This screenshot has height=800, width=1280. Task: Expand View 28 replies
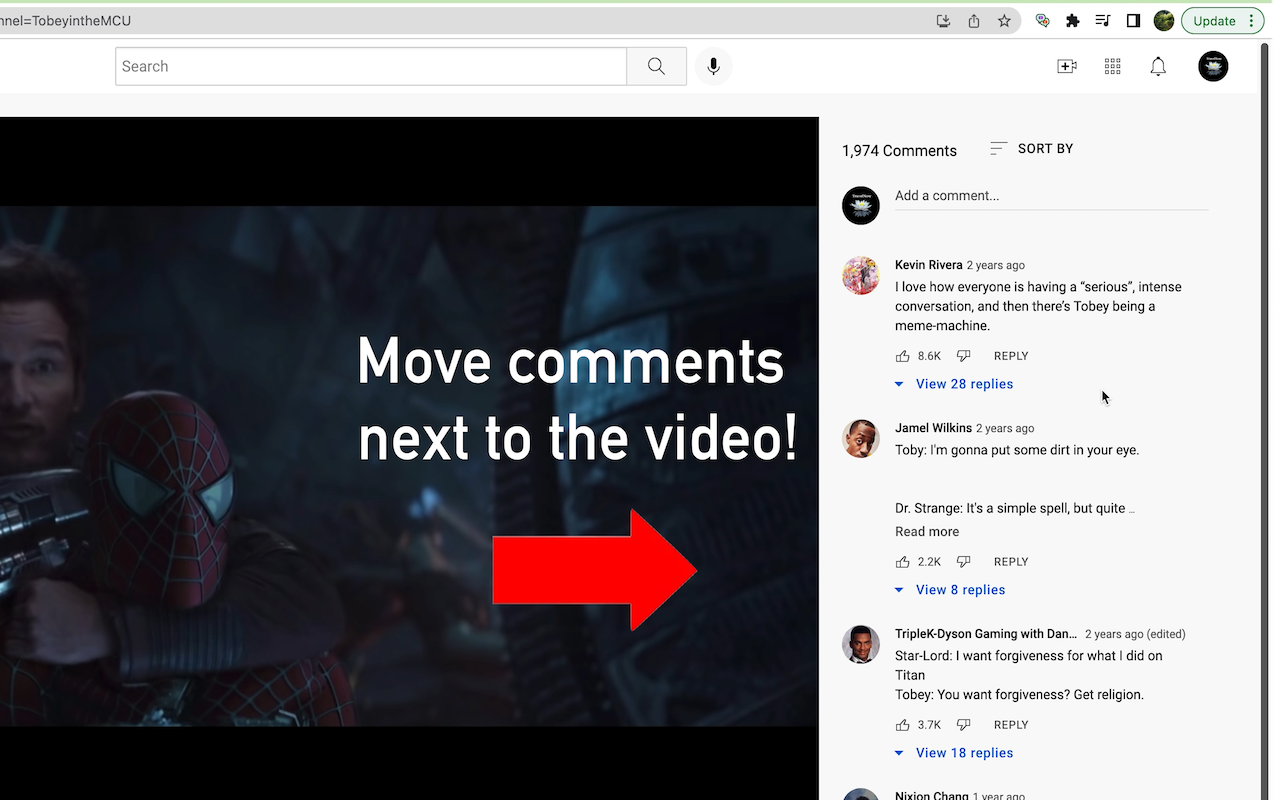[x=954, y=384]
